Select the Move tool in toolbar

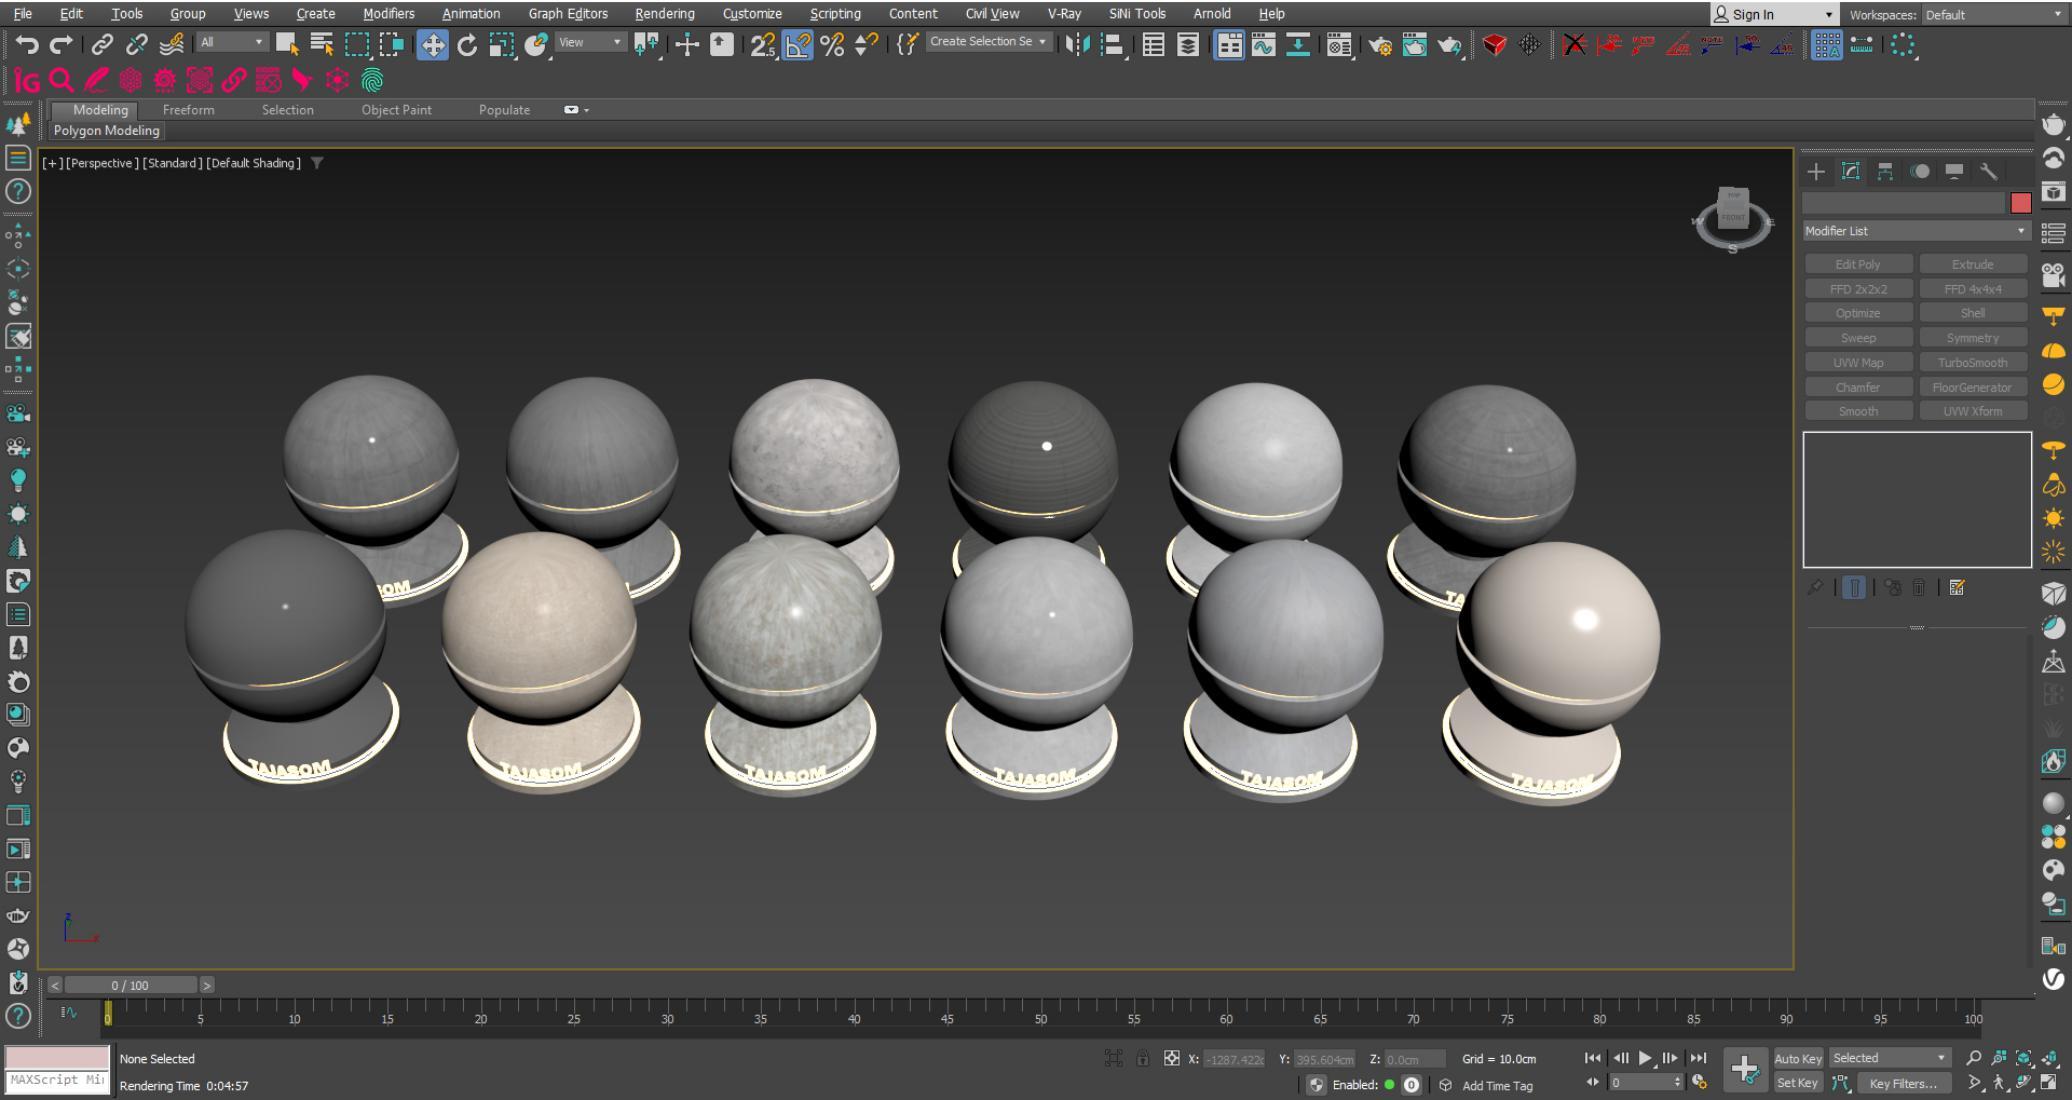(x=432, y=45)
